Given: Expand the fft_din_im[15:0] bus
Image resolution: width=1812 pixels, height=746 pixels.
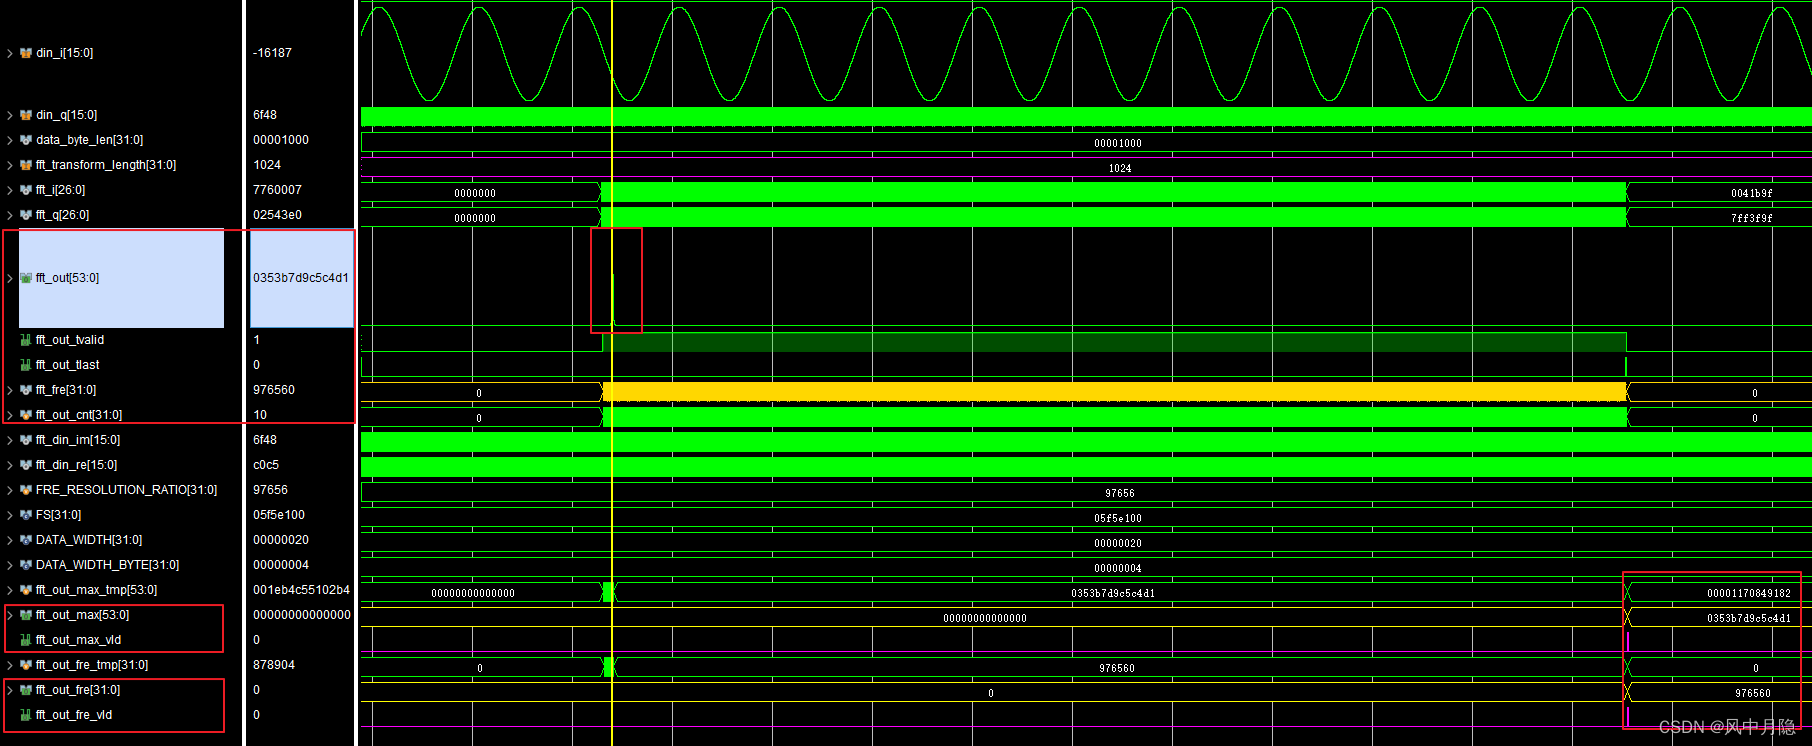Looking at the screenshot, I should (10, 440).
